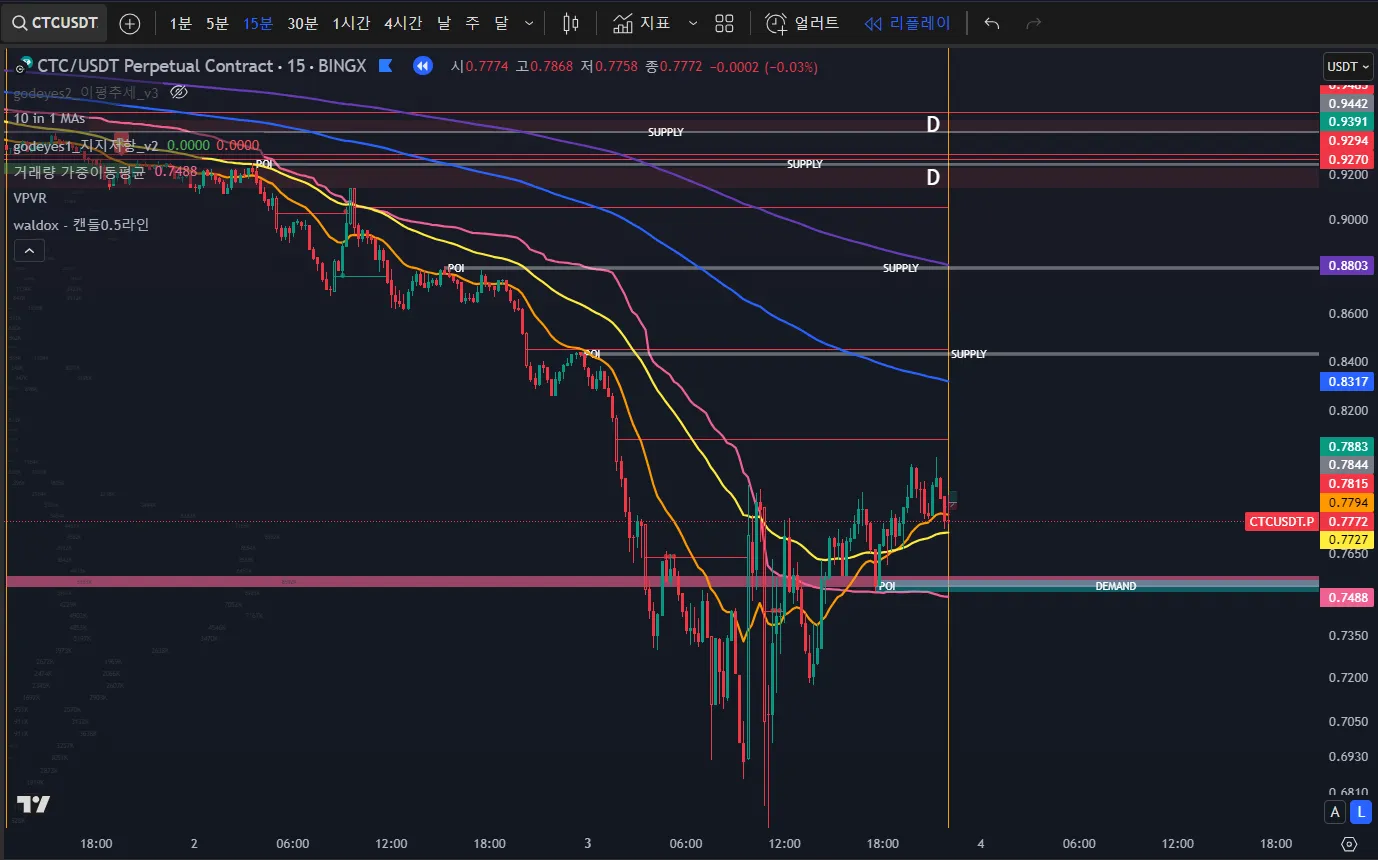Create an alert with 얼러트 button
This screenshot has height=860, width=1378.
(803, 23)
